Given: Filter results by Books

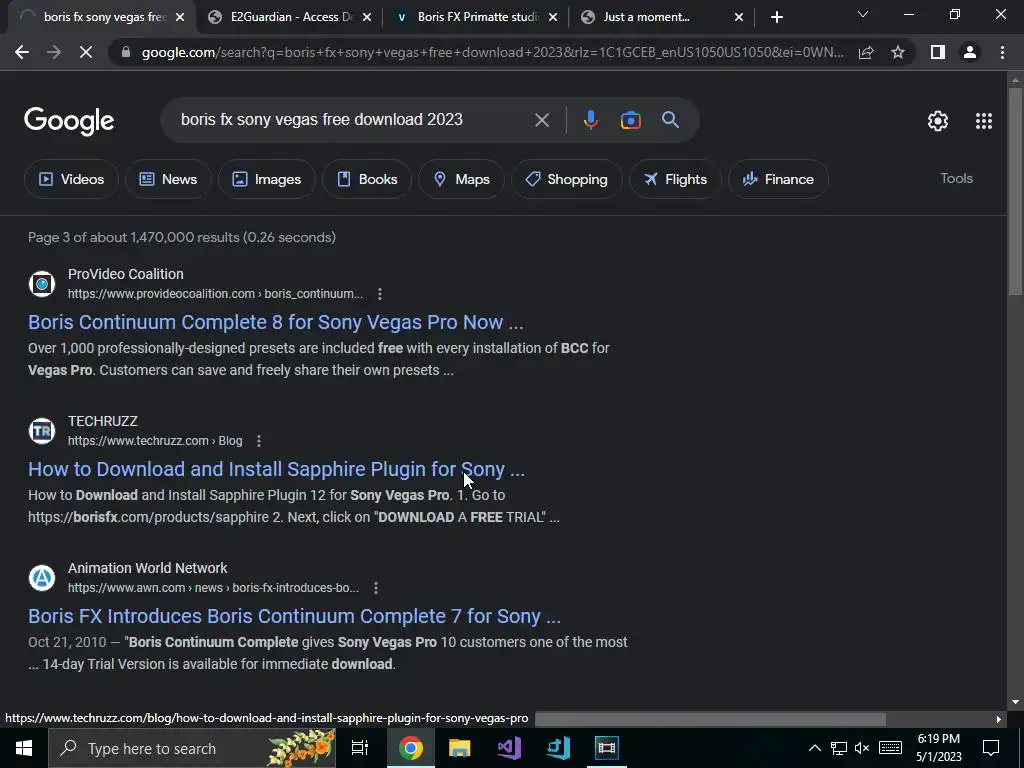Looking at the screenshot, I should tap(366, 179).
